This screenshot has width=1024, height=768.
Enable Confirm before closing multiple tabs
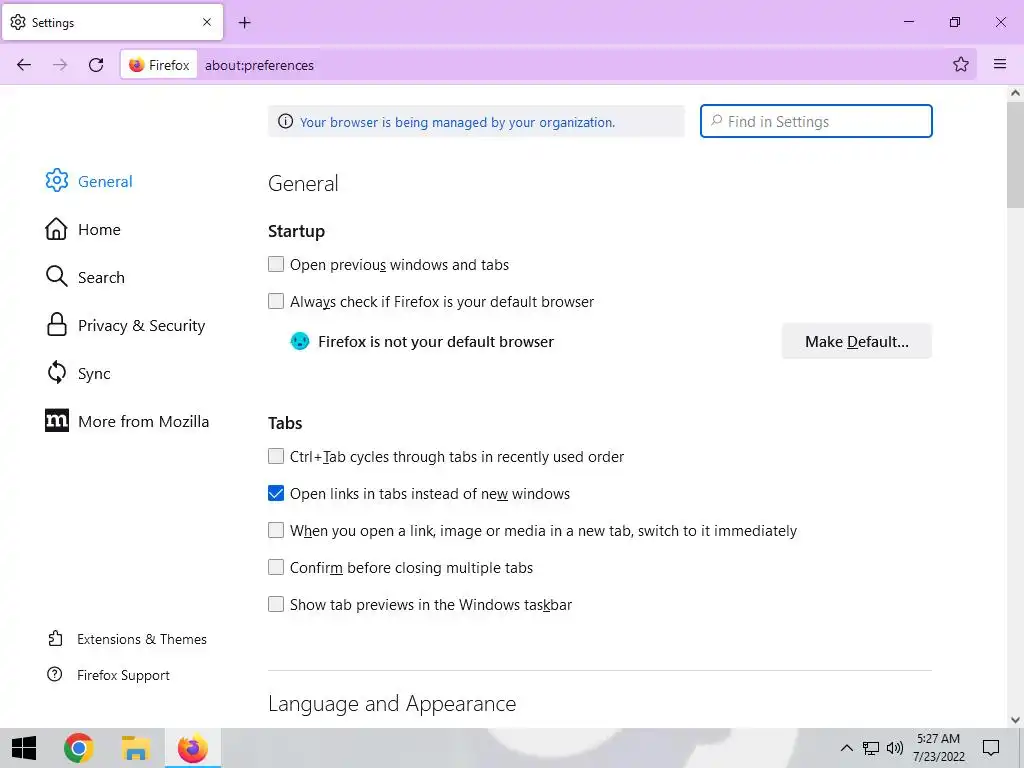pyautogui.click(x=276, y=567)
